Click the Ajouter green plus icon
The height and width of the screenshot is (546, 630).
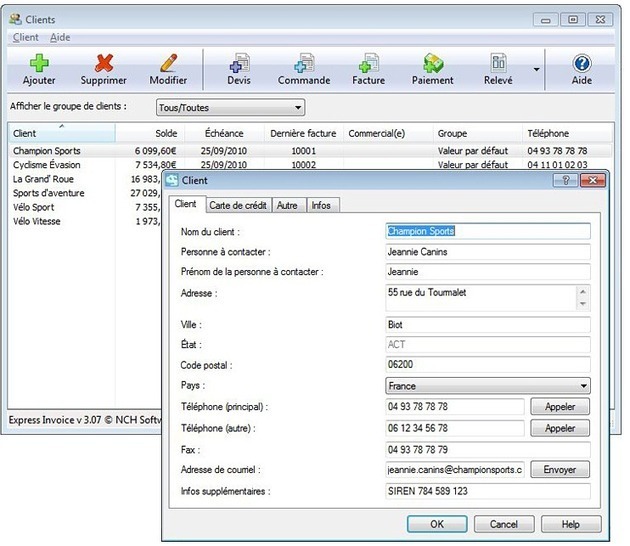39,64
